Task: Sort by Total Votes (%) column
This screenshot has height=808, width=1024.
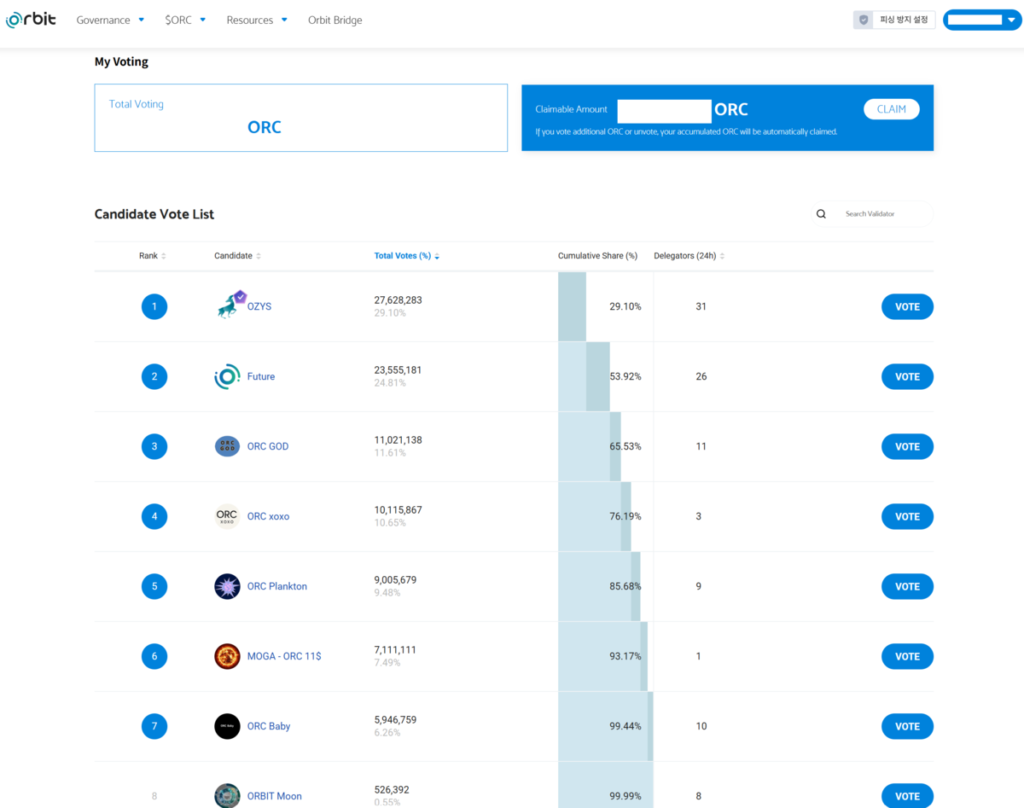Action: tap(406, 255)
